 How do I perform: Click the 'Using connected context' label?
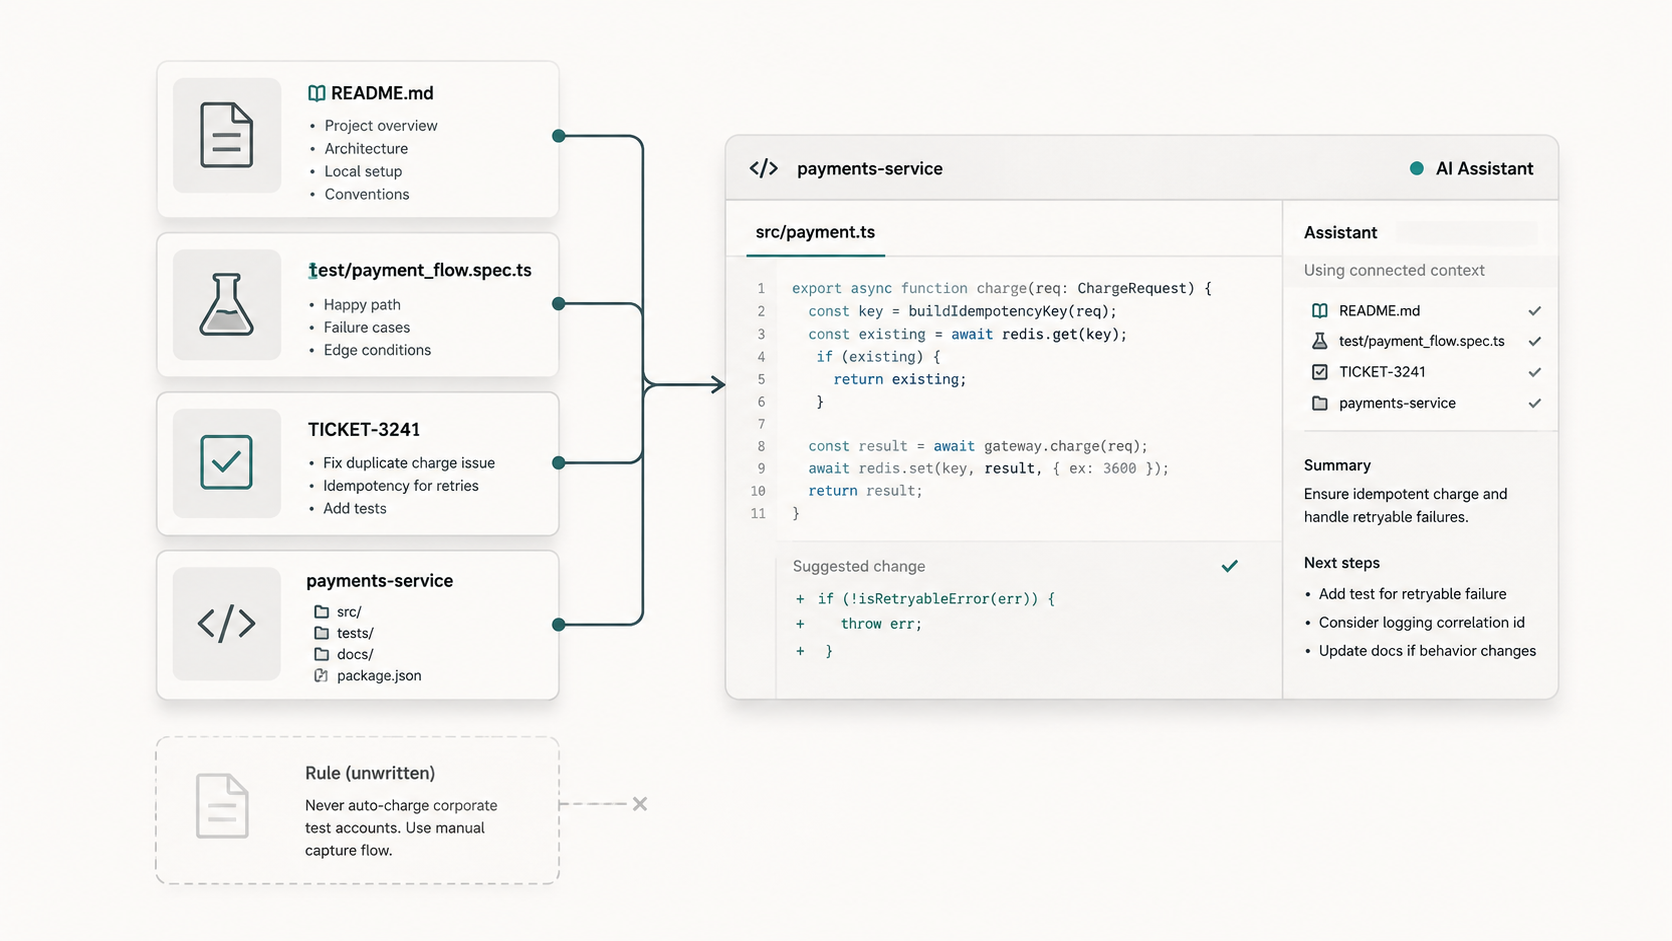pyautogui.click(x=1394, y=270)
